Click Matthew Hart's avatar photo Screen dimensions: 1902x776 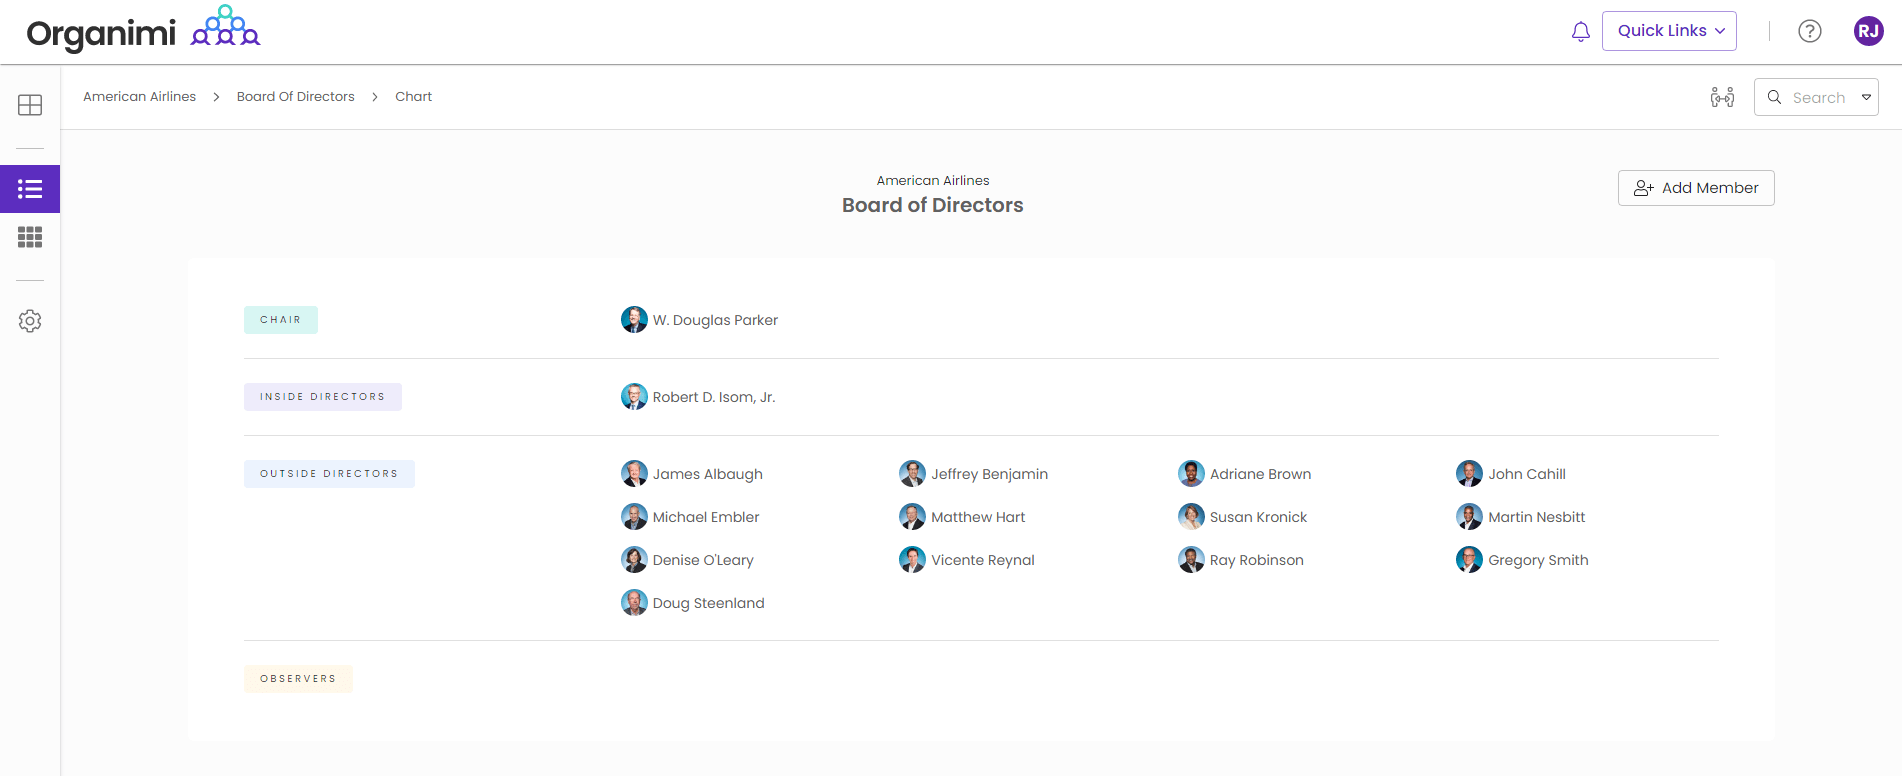pos(912,517)
